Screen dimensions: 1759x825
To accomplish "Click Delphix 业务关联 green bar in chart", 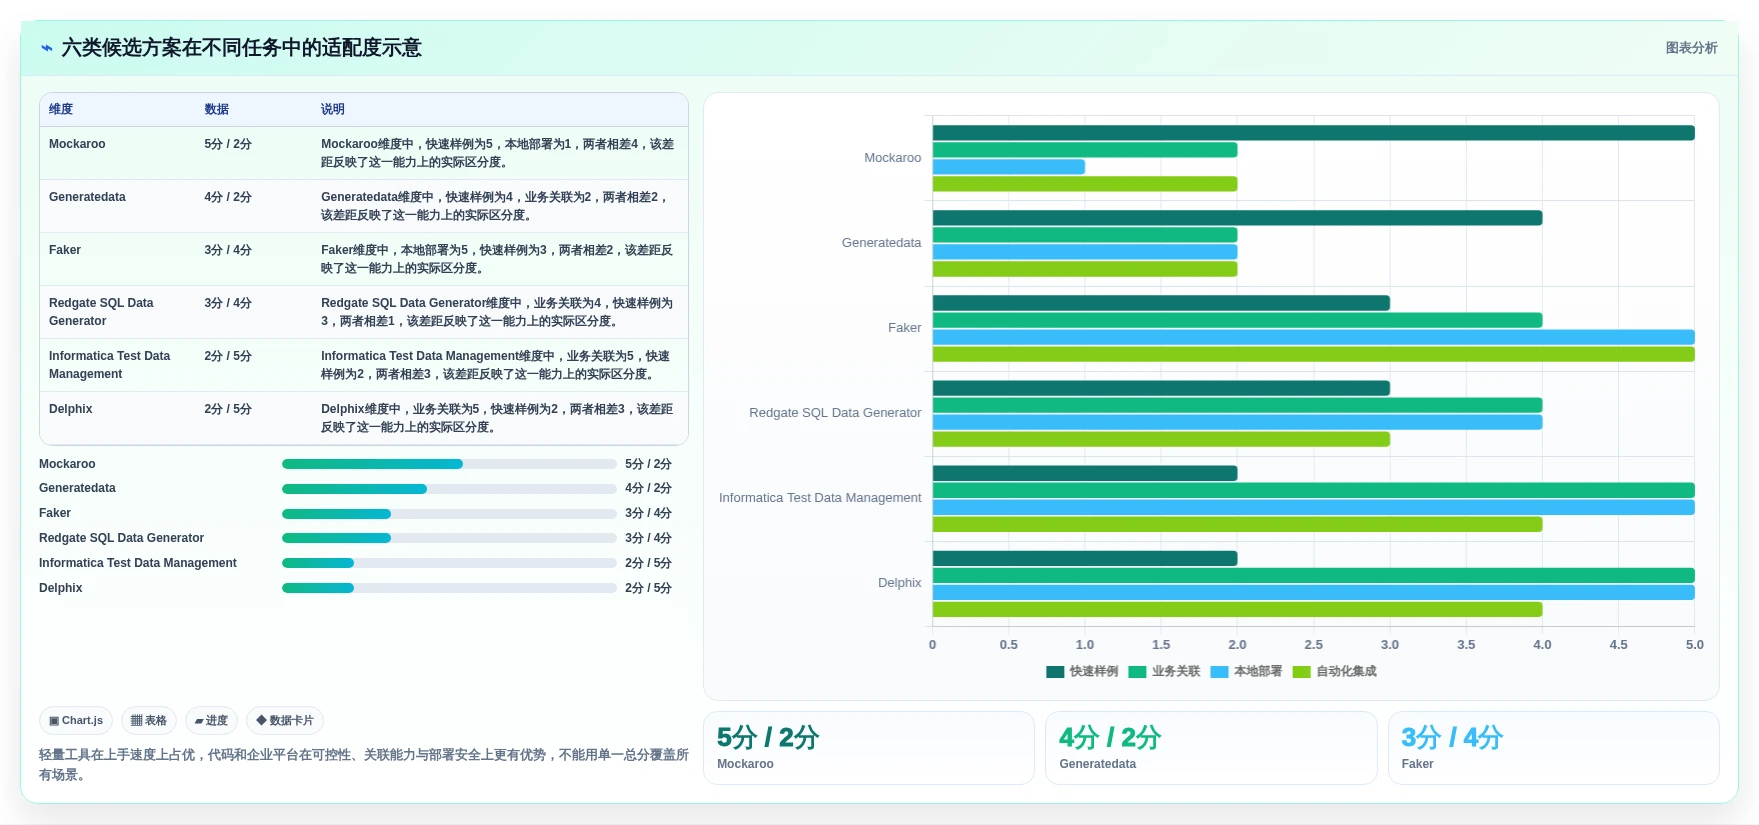I will [x=1313, y=575].
